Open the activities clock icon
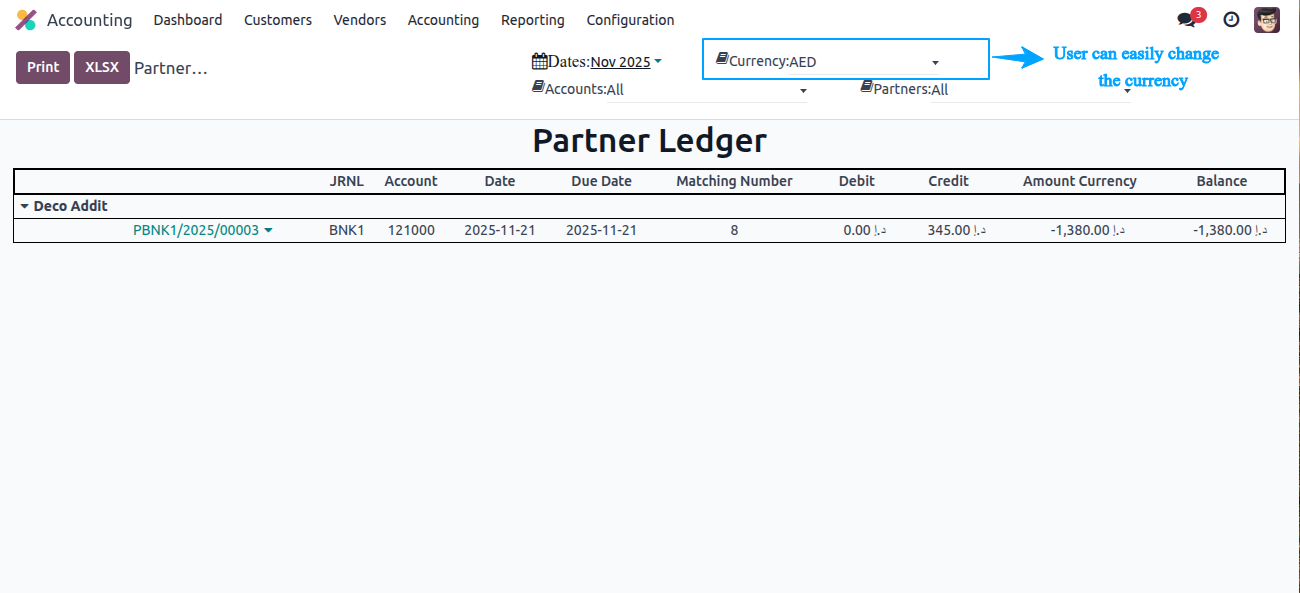 (1232, 20)
